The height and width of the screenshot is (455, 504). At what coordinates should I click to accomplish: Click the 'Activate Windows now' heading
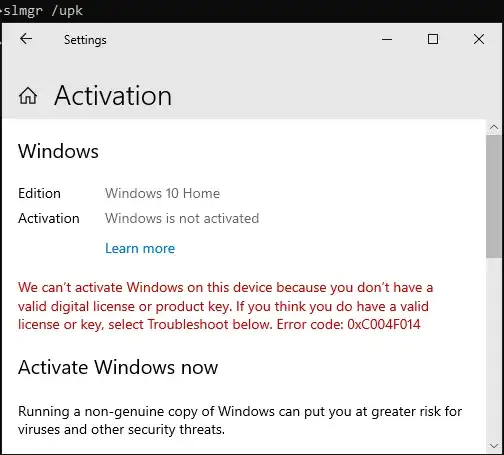(x=118, y=367)
